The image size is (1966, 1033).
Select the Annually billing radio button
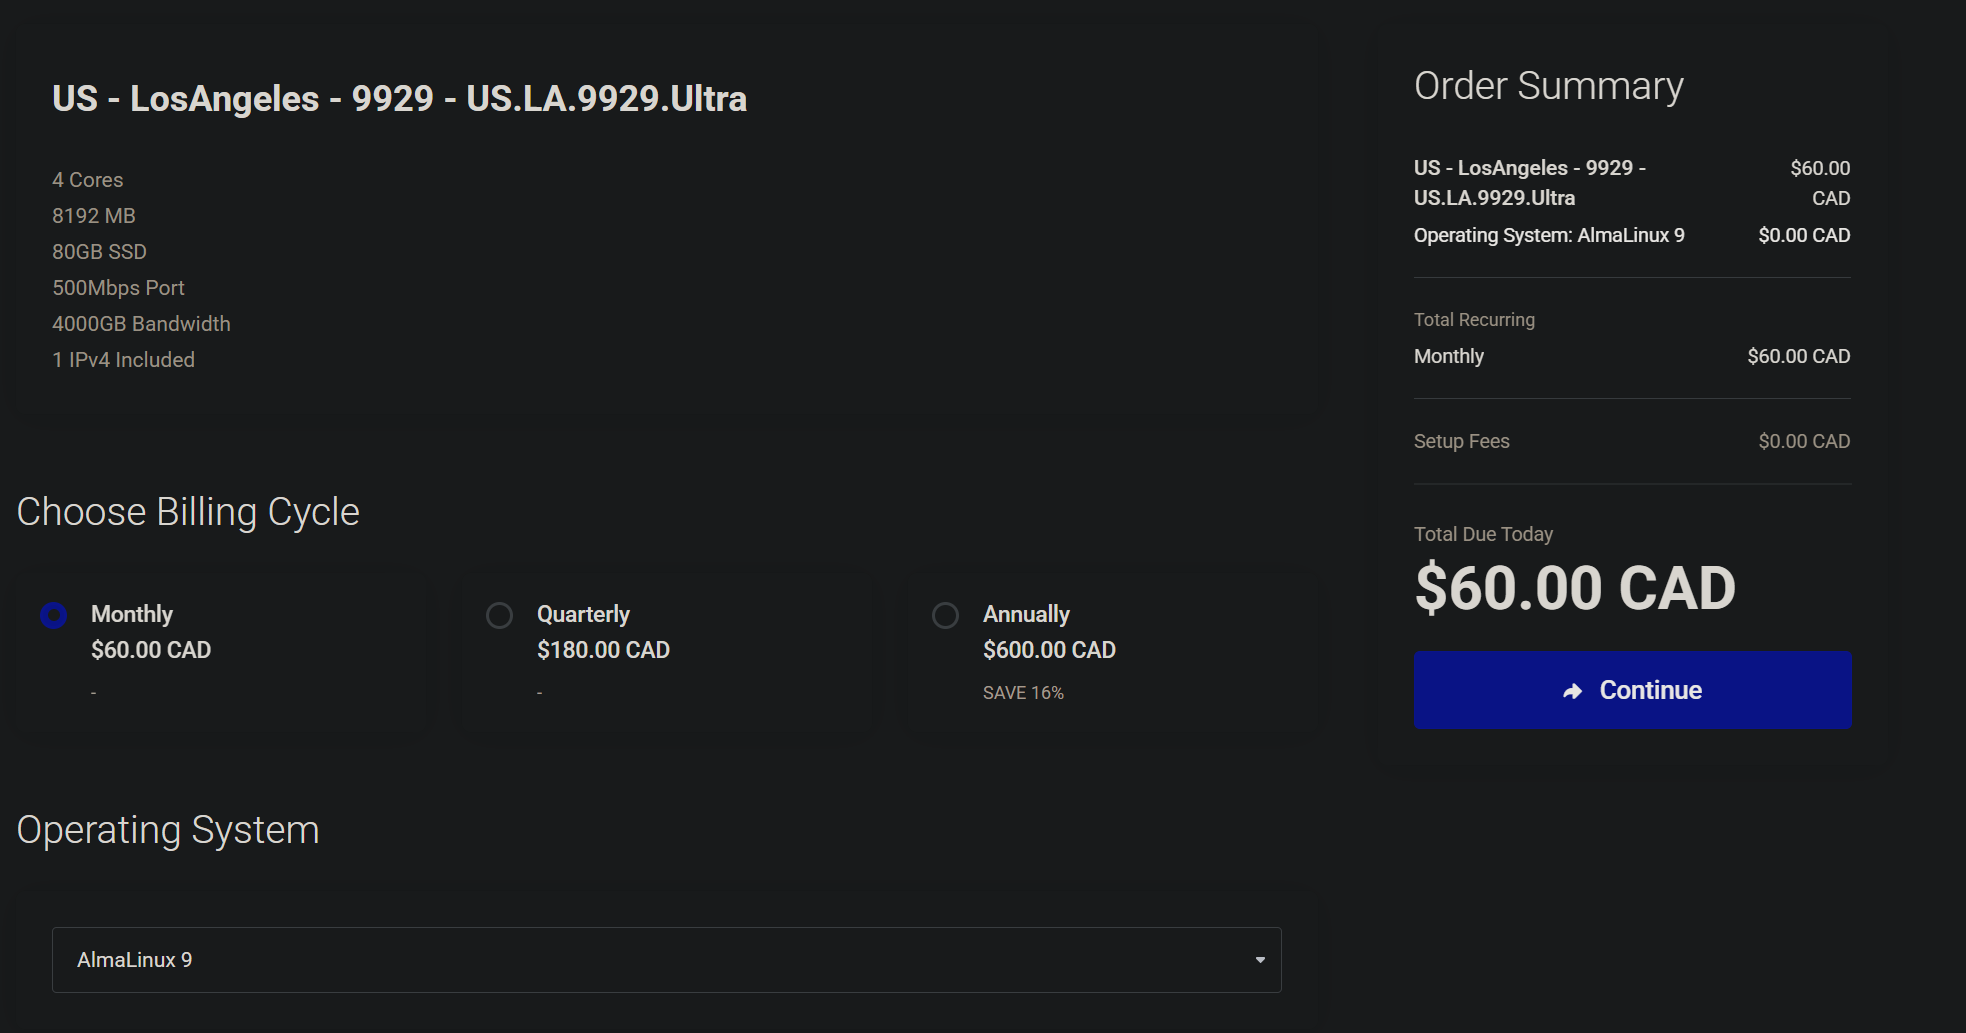pyautogui.click(x=945, y=615)
